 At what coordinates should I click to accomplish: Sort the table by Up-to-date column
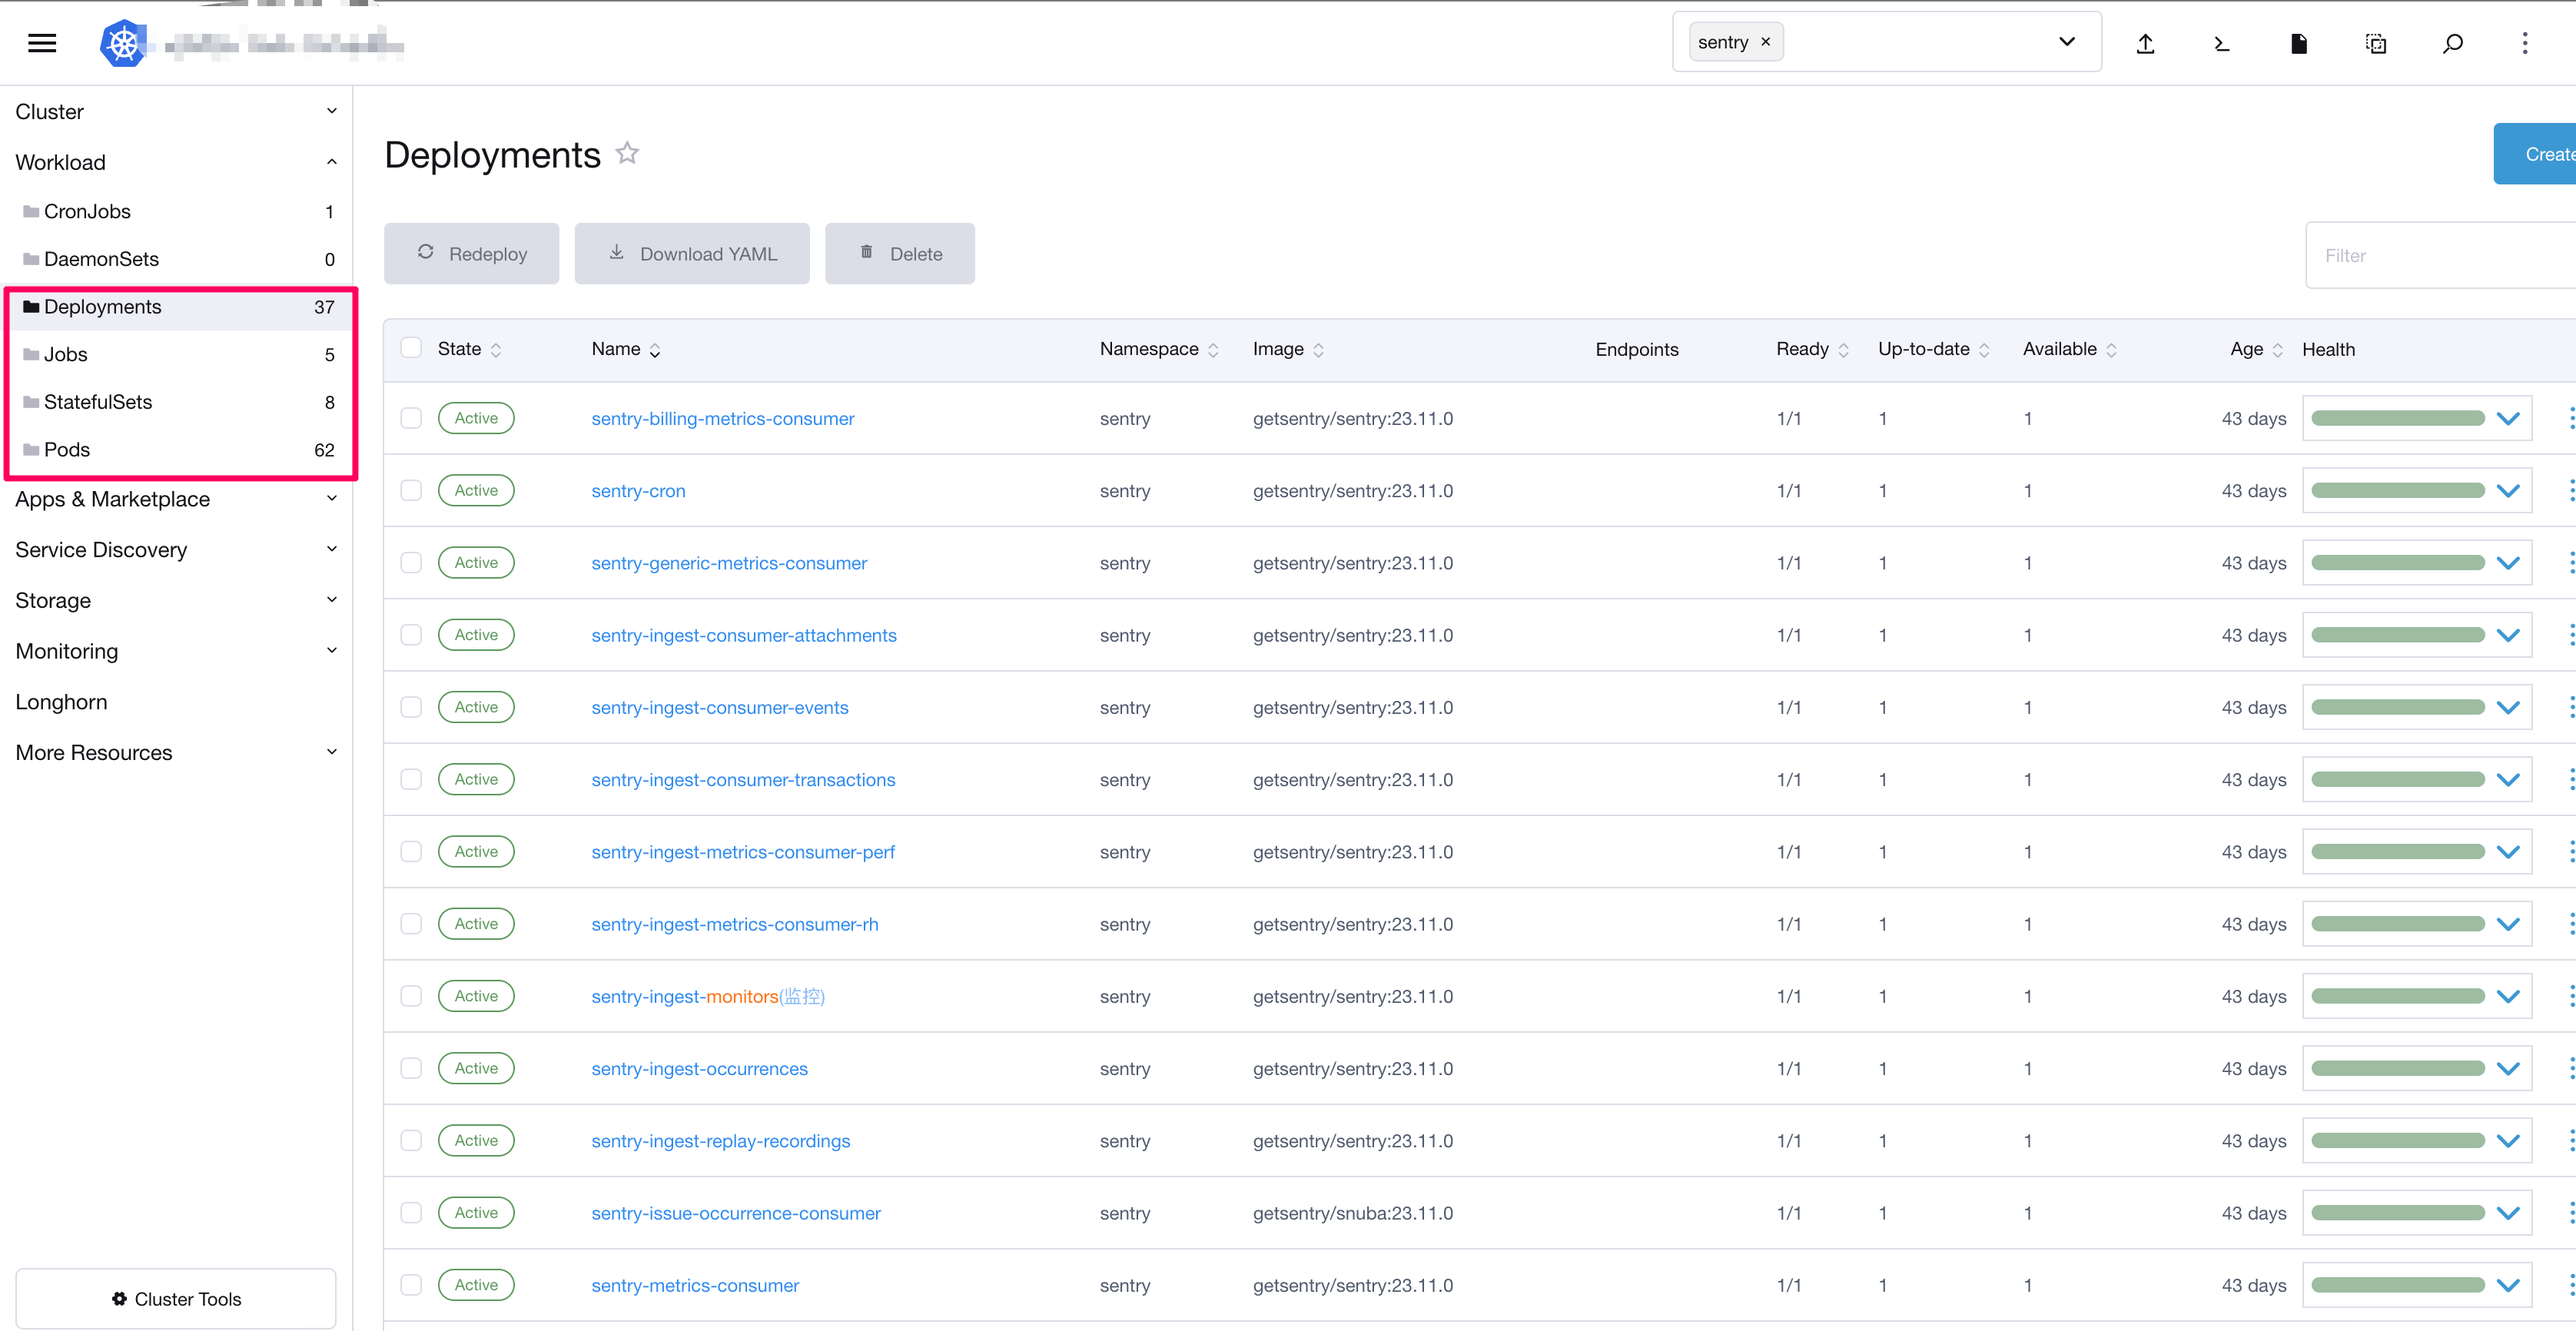coord(1933,349)
